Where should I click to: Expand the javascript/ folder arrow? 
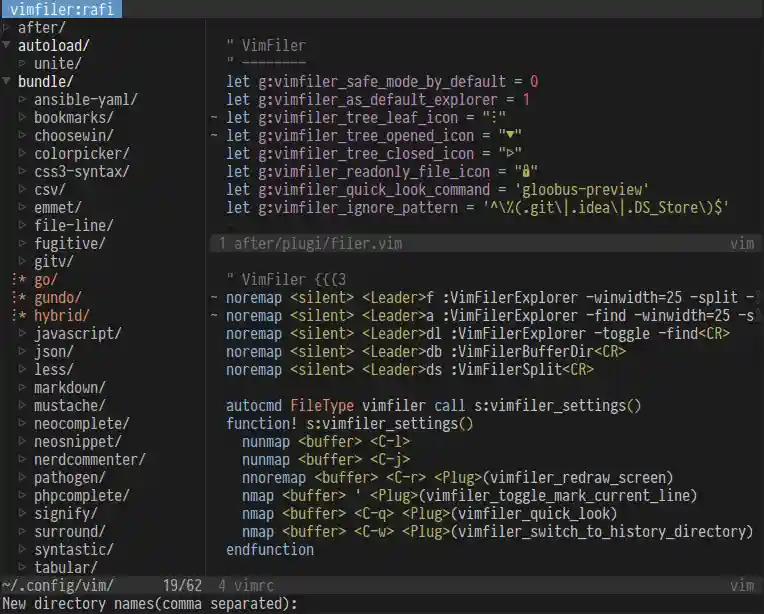tap(22, 333)
